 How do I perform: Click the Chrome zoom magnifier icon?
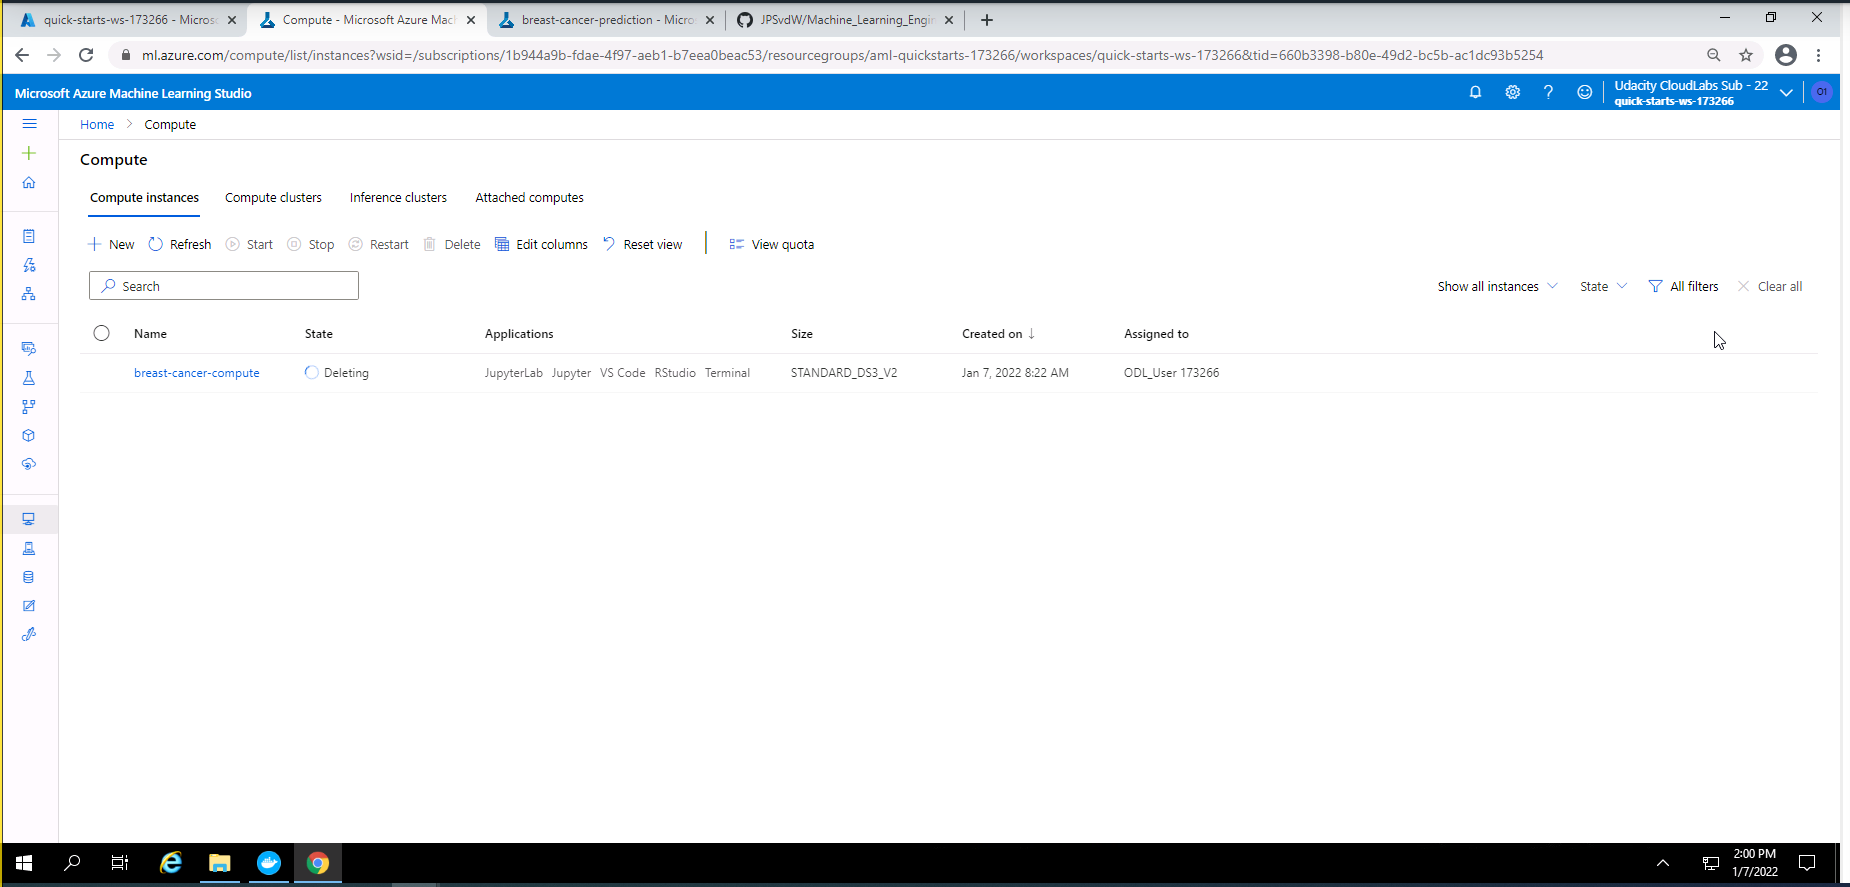[x=1713, y=55]
